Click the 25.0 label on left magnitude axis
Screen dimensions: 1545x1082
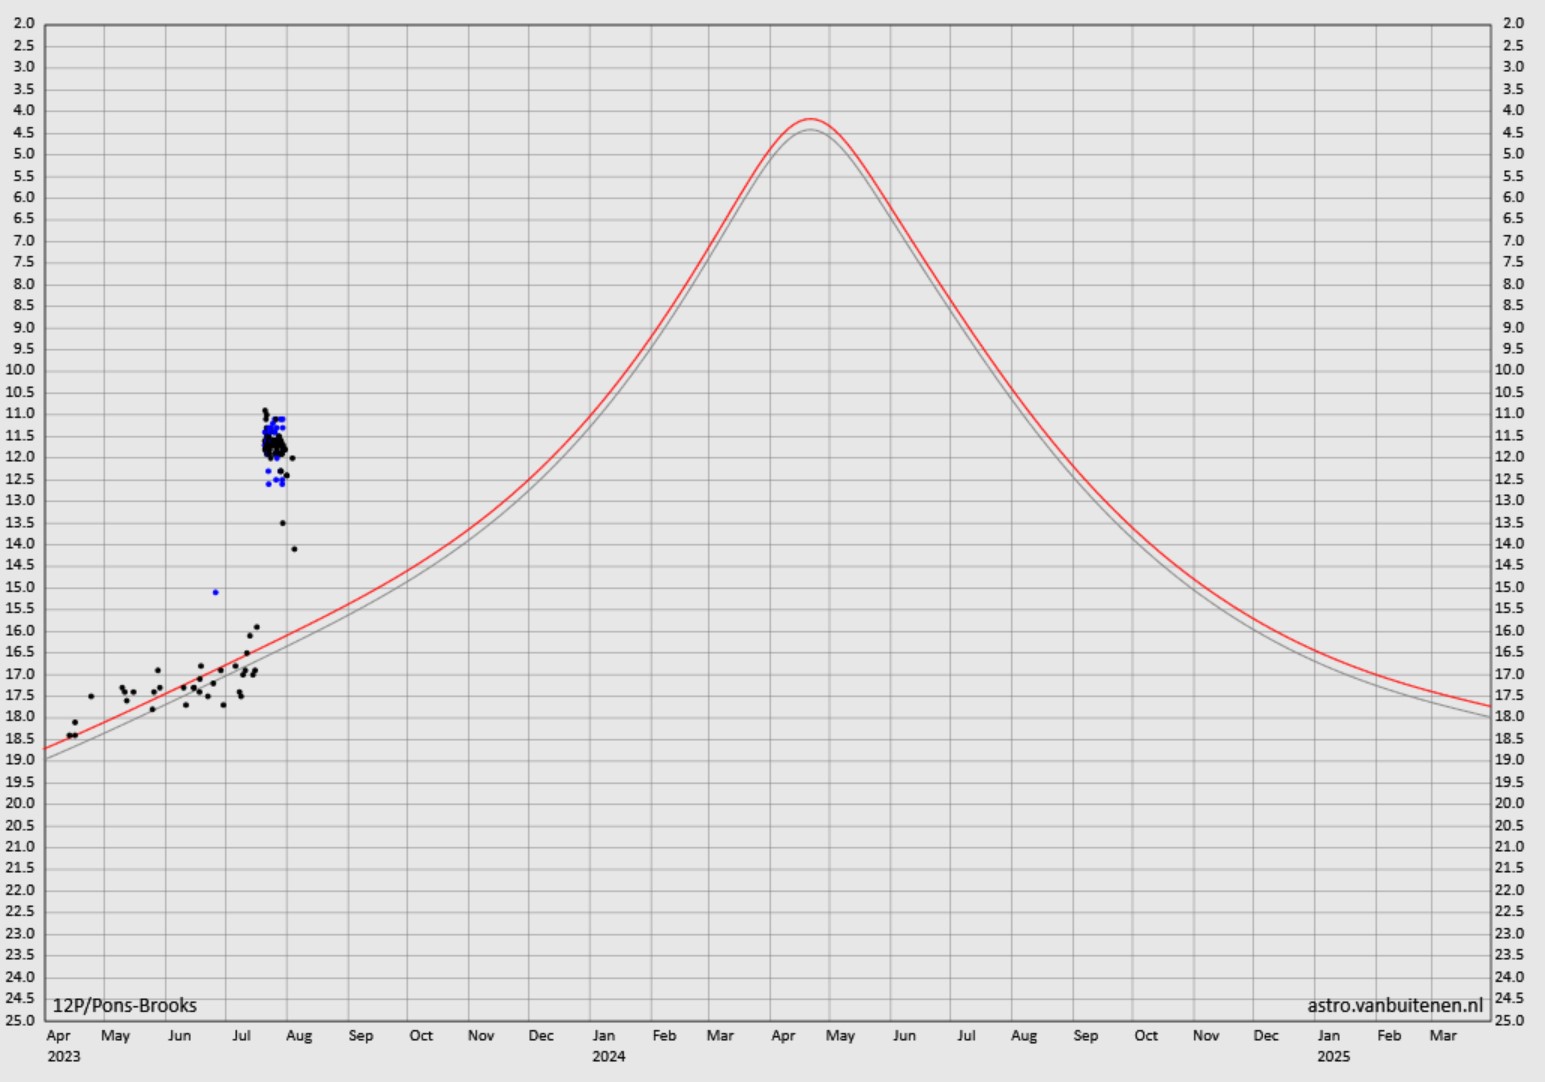[21, 1020]
